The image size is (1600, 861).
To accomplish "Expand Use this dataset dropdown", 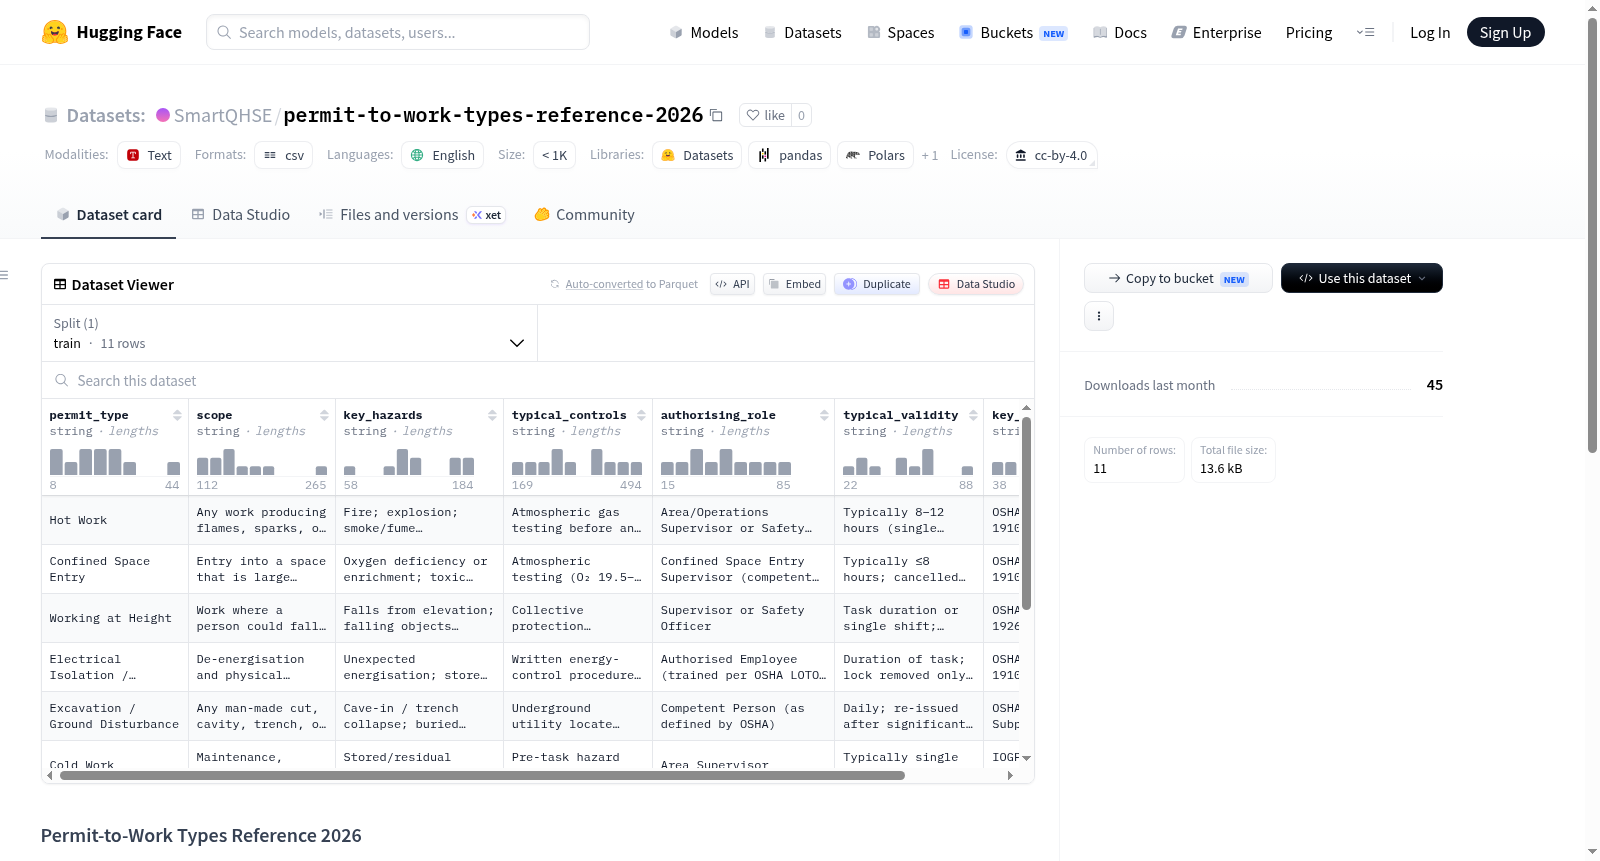I will pyautogui.click(x=1362, y=278).
